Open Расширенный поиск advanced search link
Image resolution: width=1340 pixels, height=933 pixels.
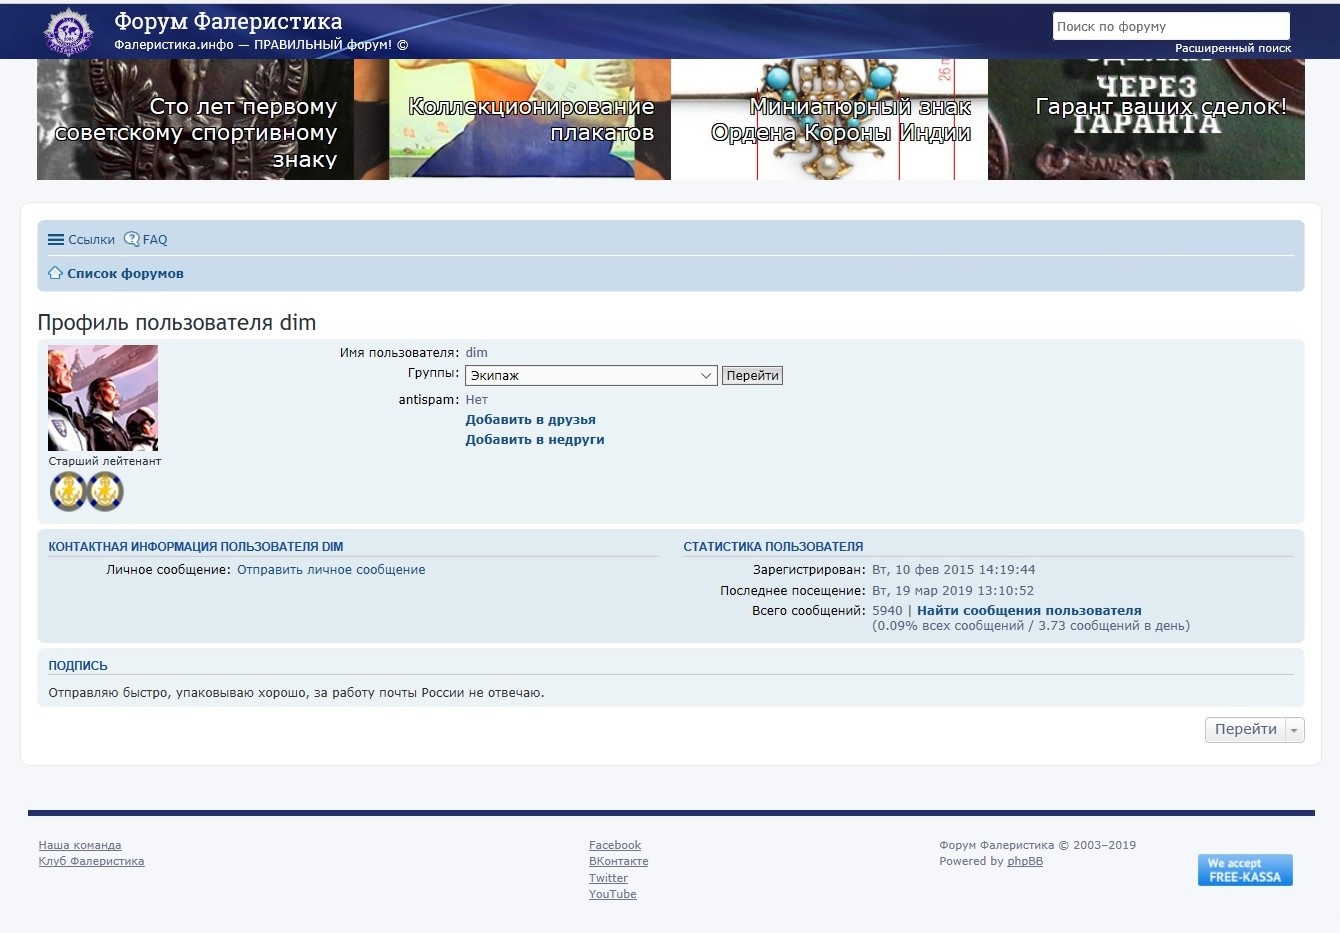[1232, 48]
